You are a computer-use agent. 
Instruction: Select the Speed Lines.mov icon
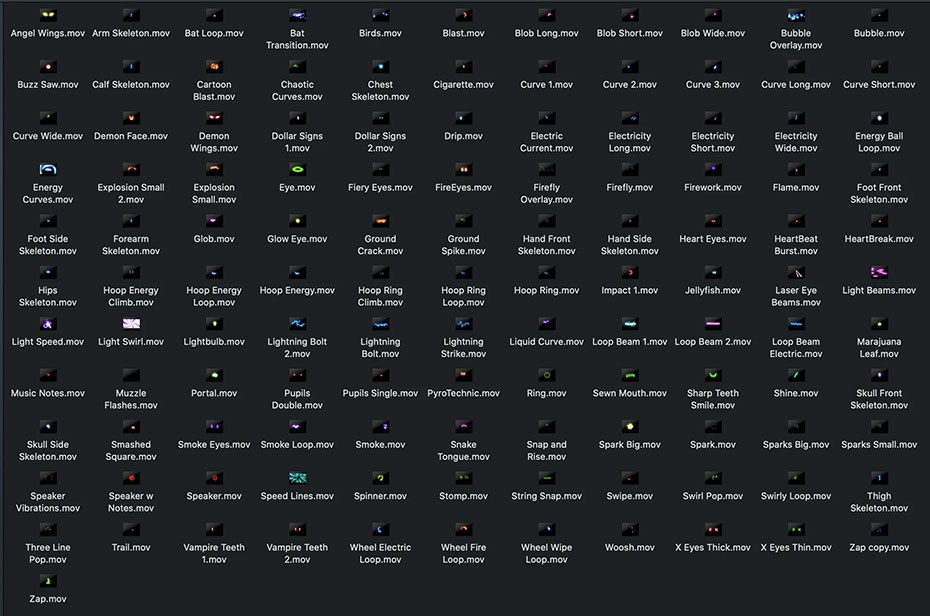297,478
